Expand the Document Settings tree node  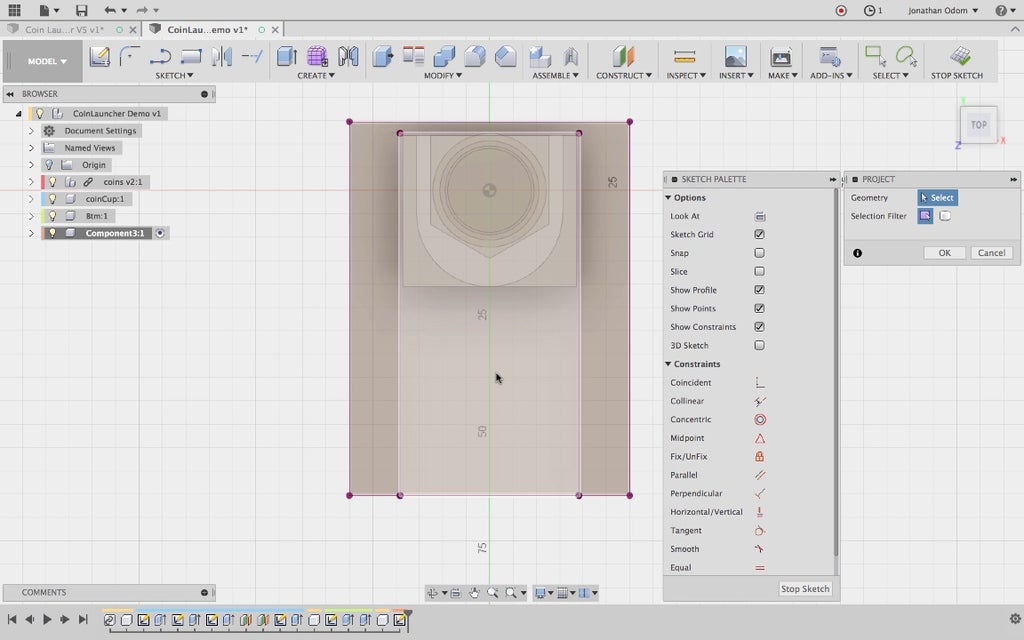coord(31,131)
